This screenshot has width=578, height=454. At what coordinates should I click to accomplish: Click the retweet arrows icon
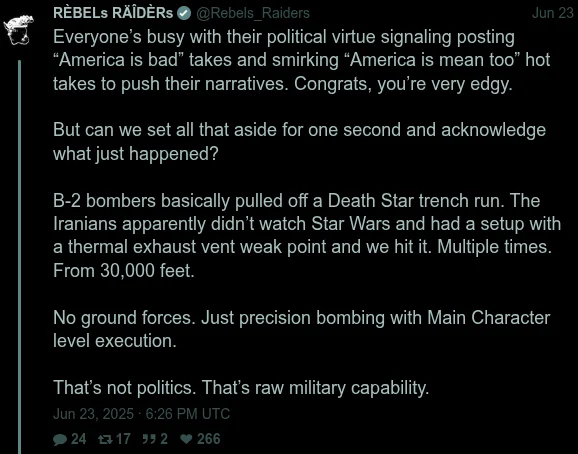tap(105, 439)
